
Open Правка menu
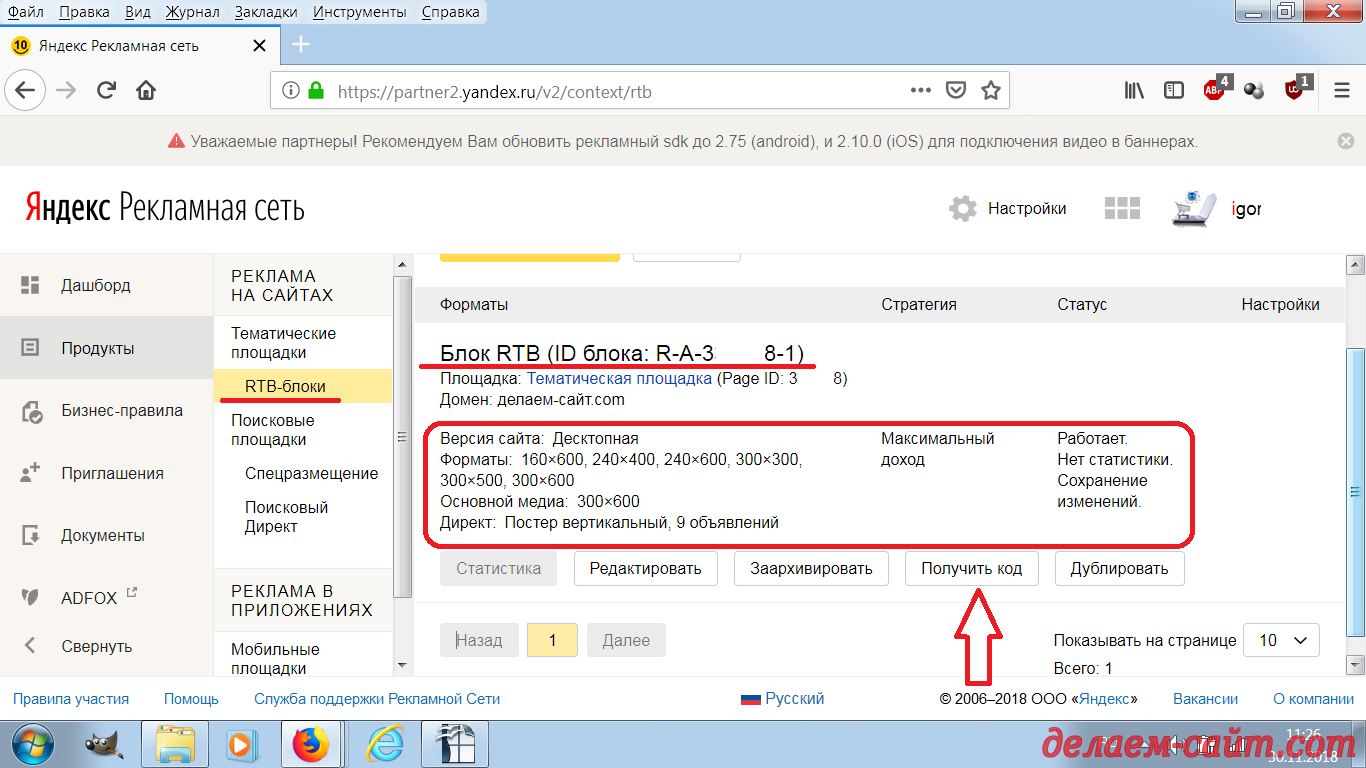click(x=85, y=12)
